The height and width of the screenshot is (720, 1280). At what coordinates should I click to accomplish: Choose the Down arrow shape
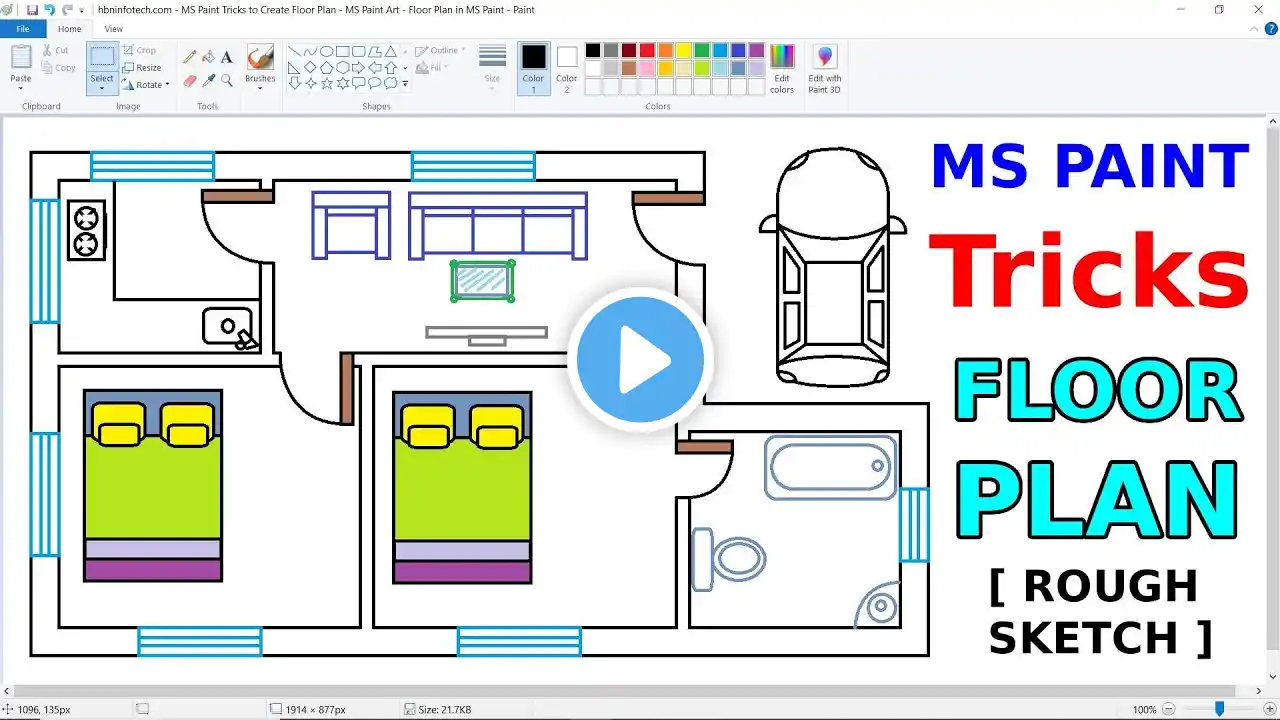tap(294, 83)
